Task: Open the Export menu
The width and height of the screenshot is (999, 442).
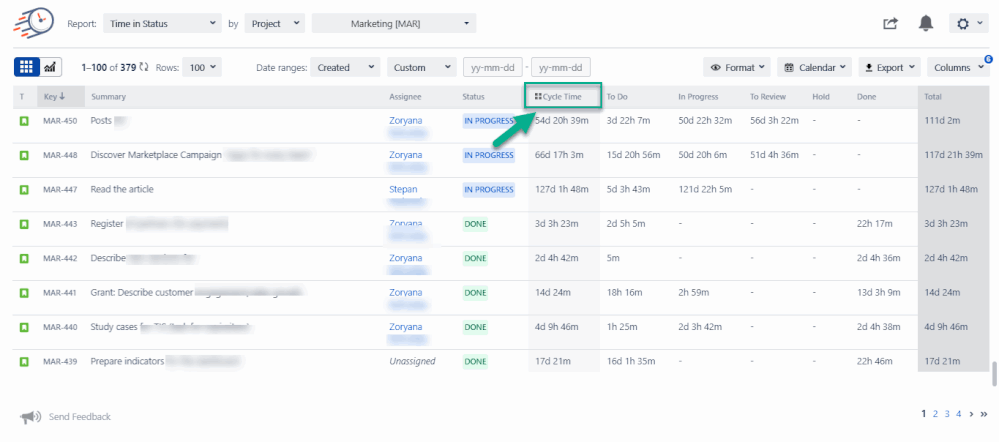Action: [889, 67]
